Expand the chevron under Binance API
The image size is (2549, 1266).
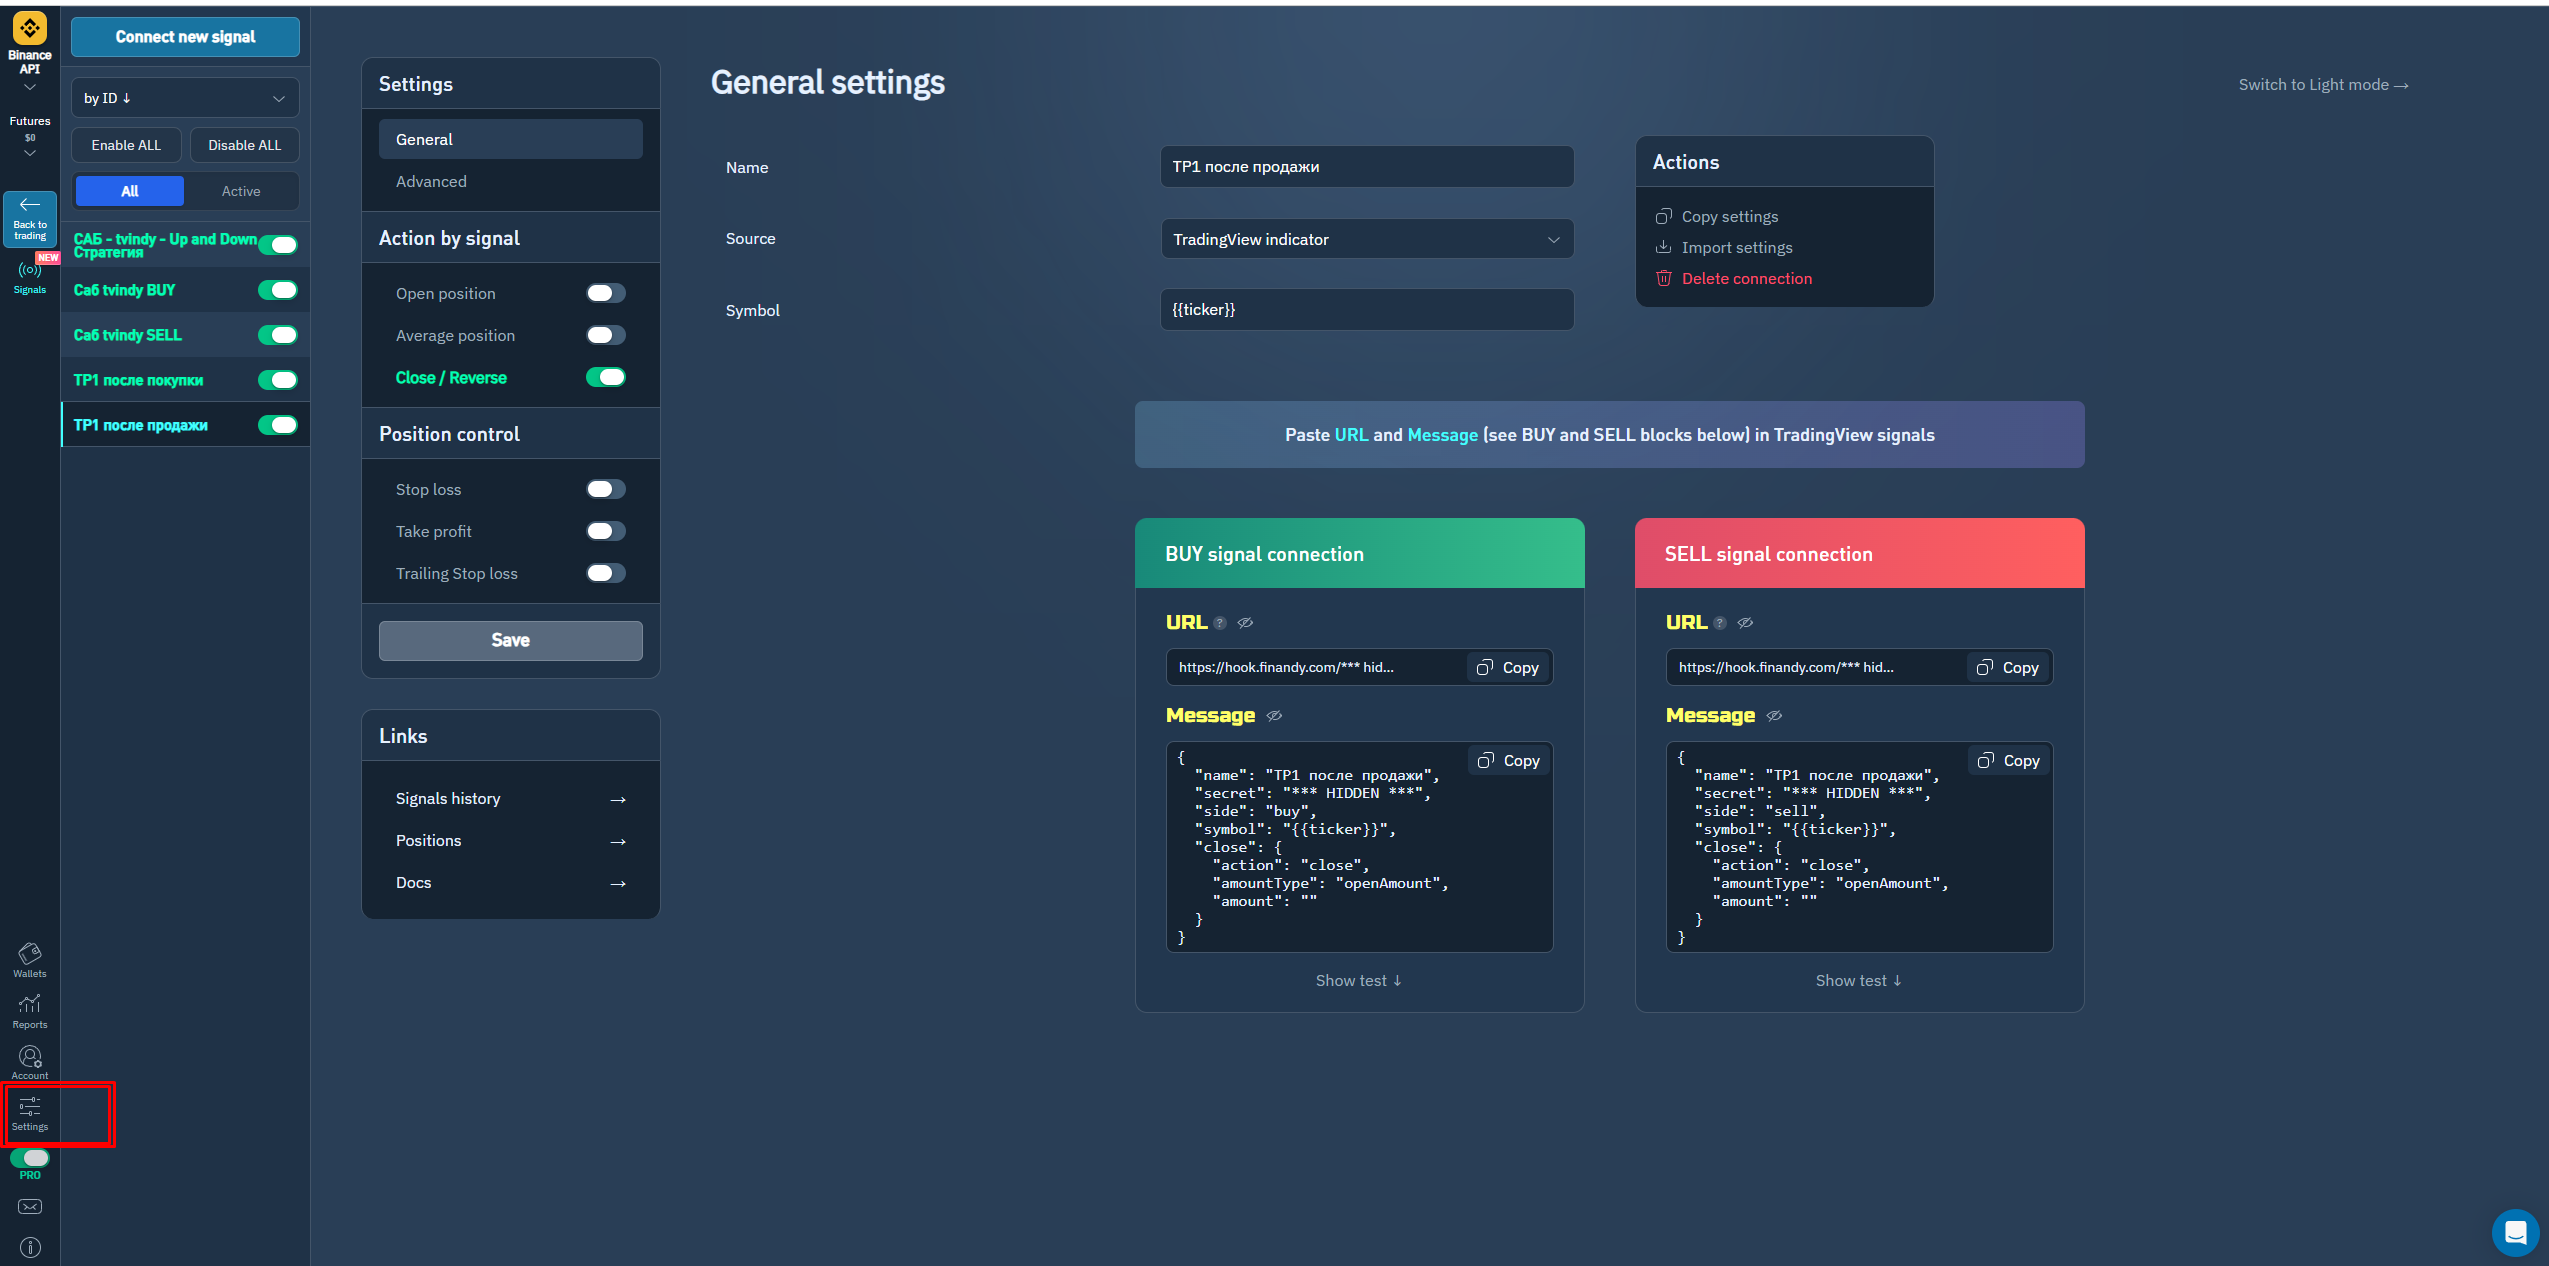point(30,87)
